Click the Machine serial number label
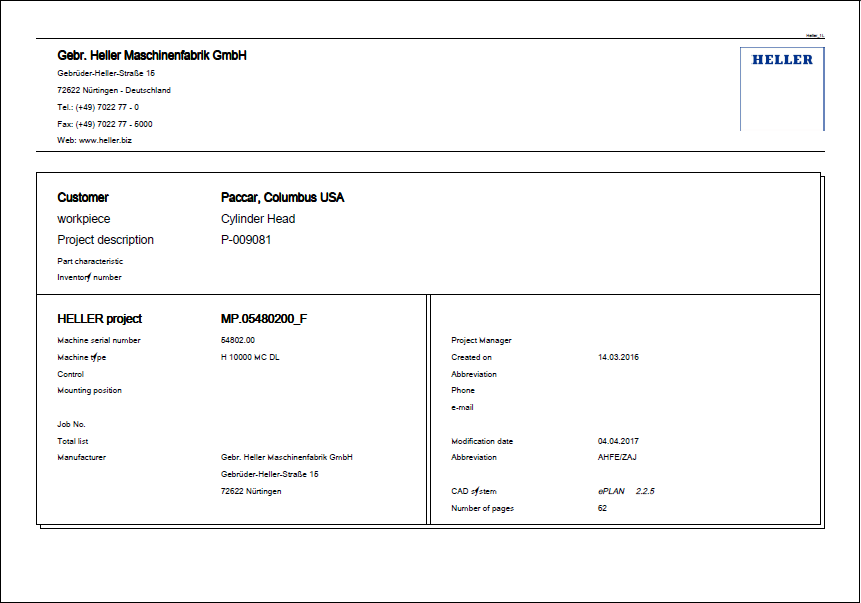Screen dimensions: 861x603 (99, 340)
